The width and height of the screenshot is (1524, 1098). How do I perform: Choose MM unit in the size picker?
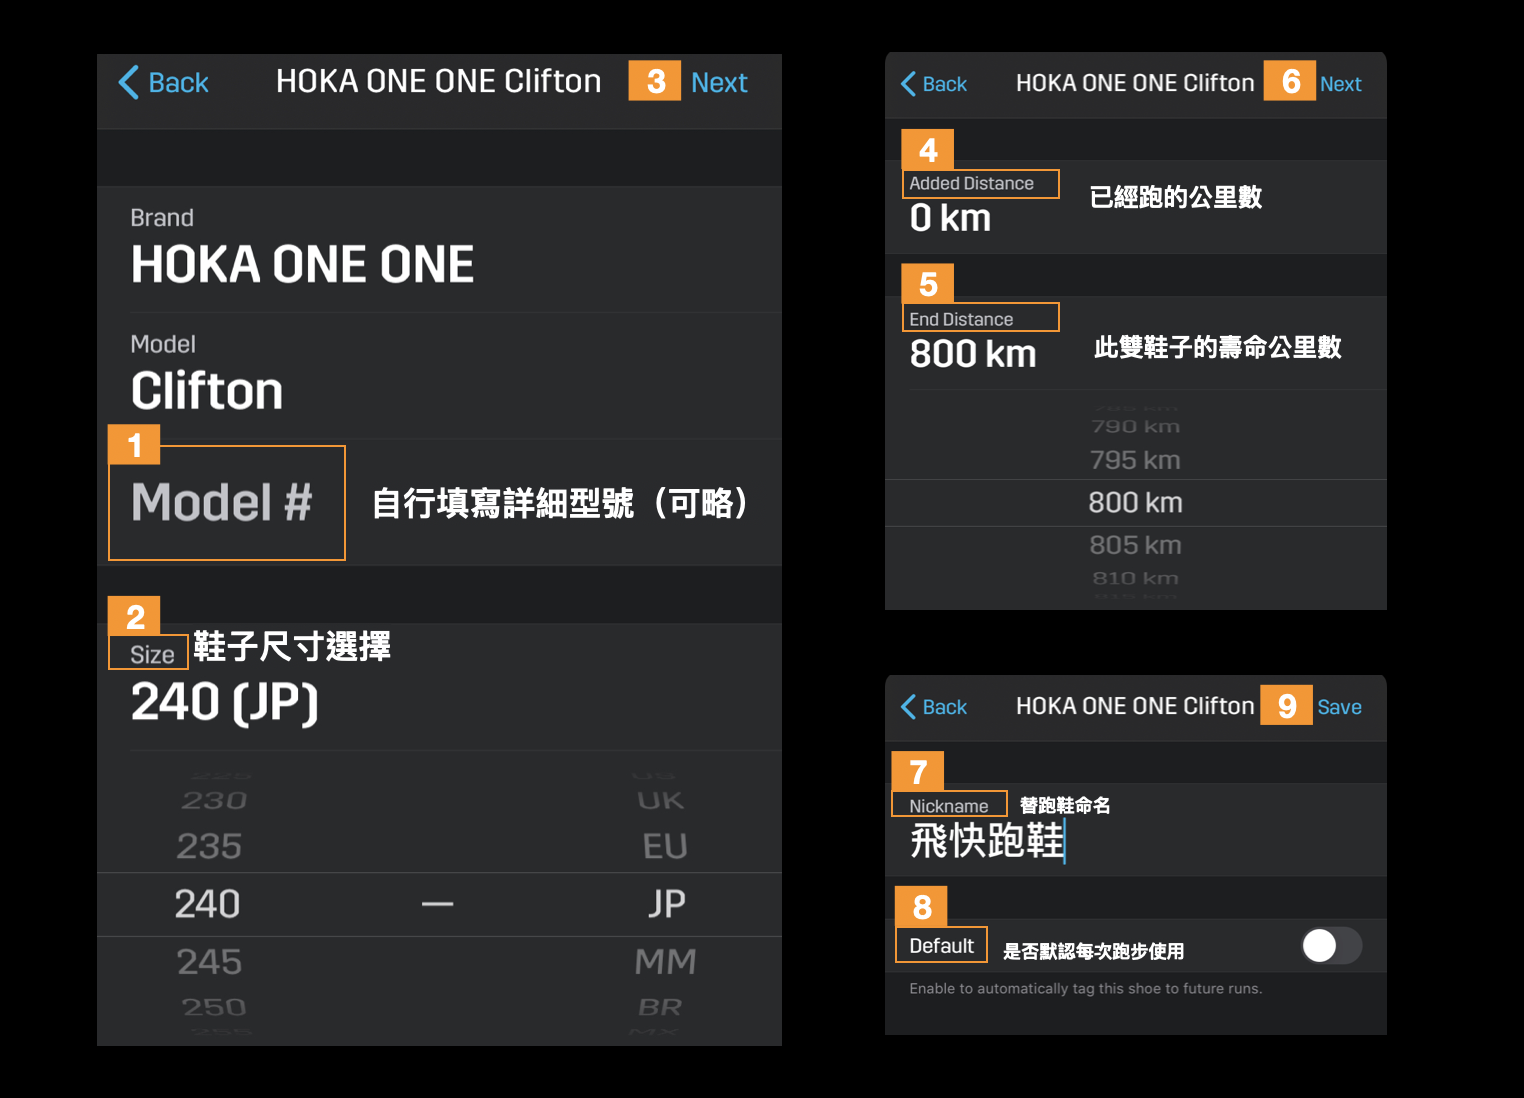click(665, 962)
